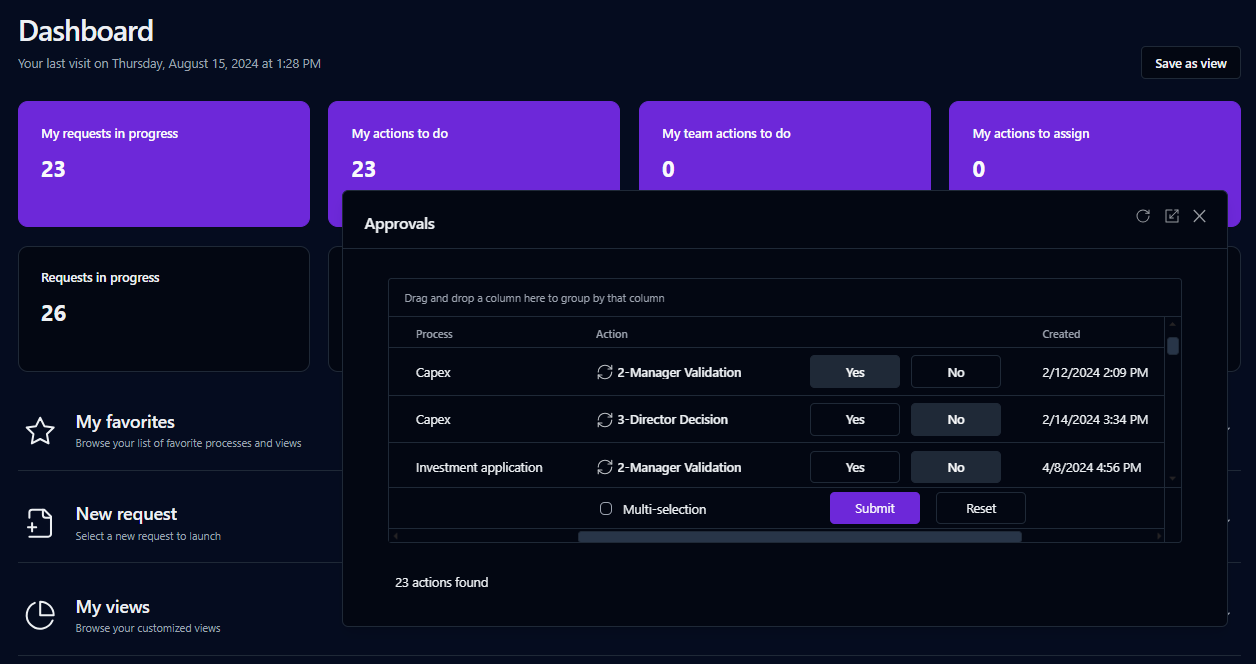Enable the Multi-selection checkbox

[x=606, y=509]
